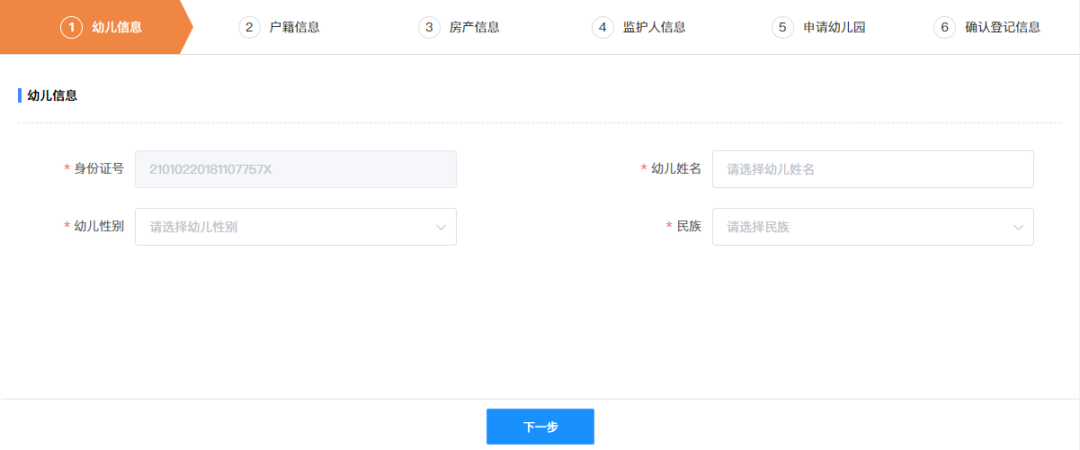Screen dimensions: 1080x450
Task: Click the 身份证号 field
Action: [x=295, y=169]
